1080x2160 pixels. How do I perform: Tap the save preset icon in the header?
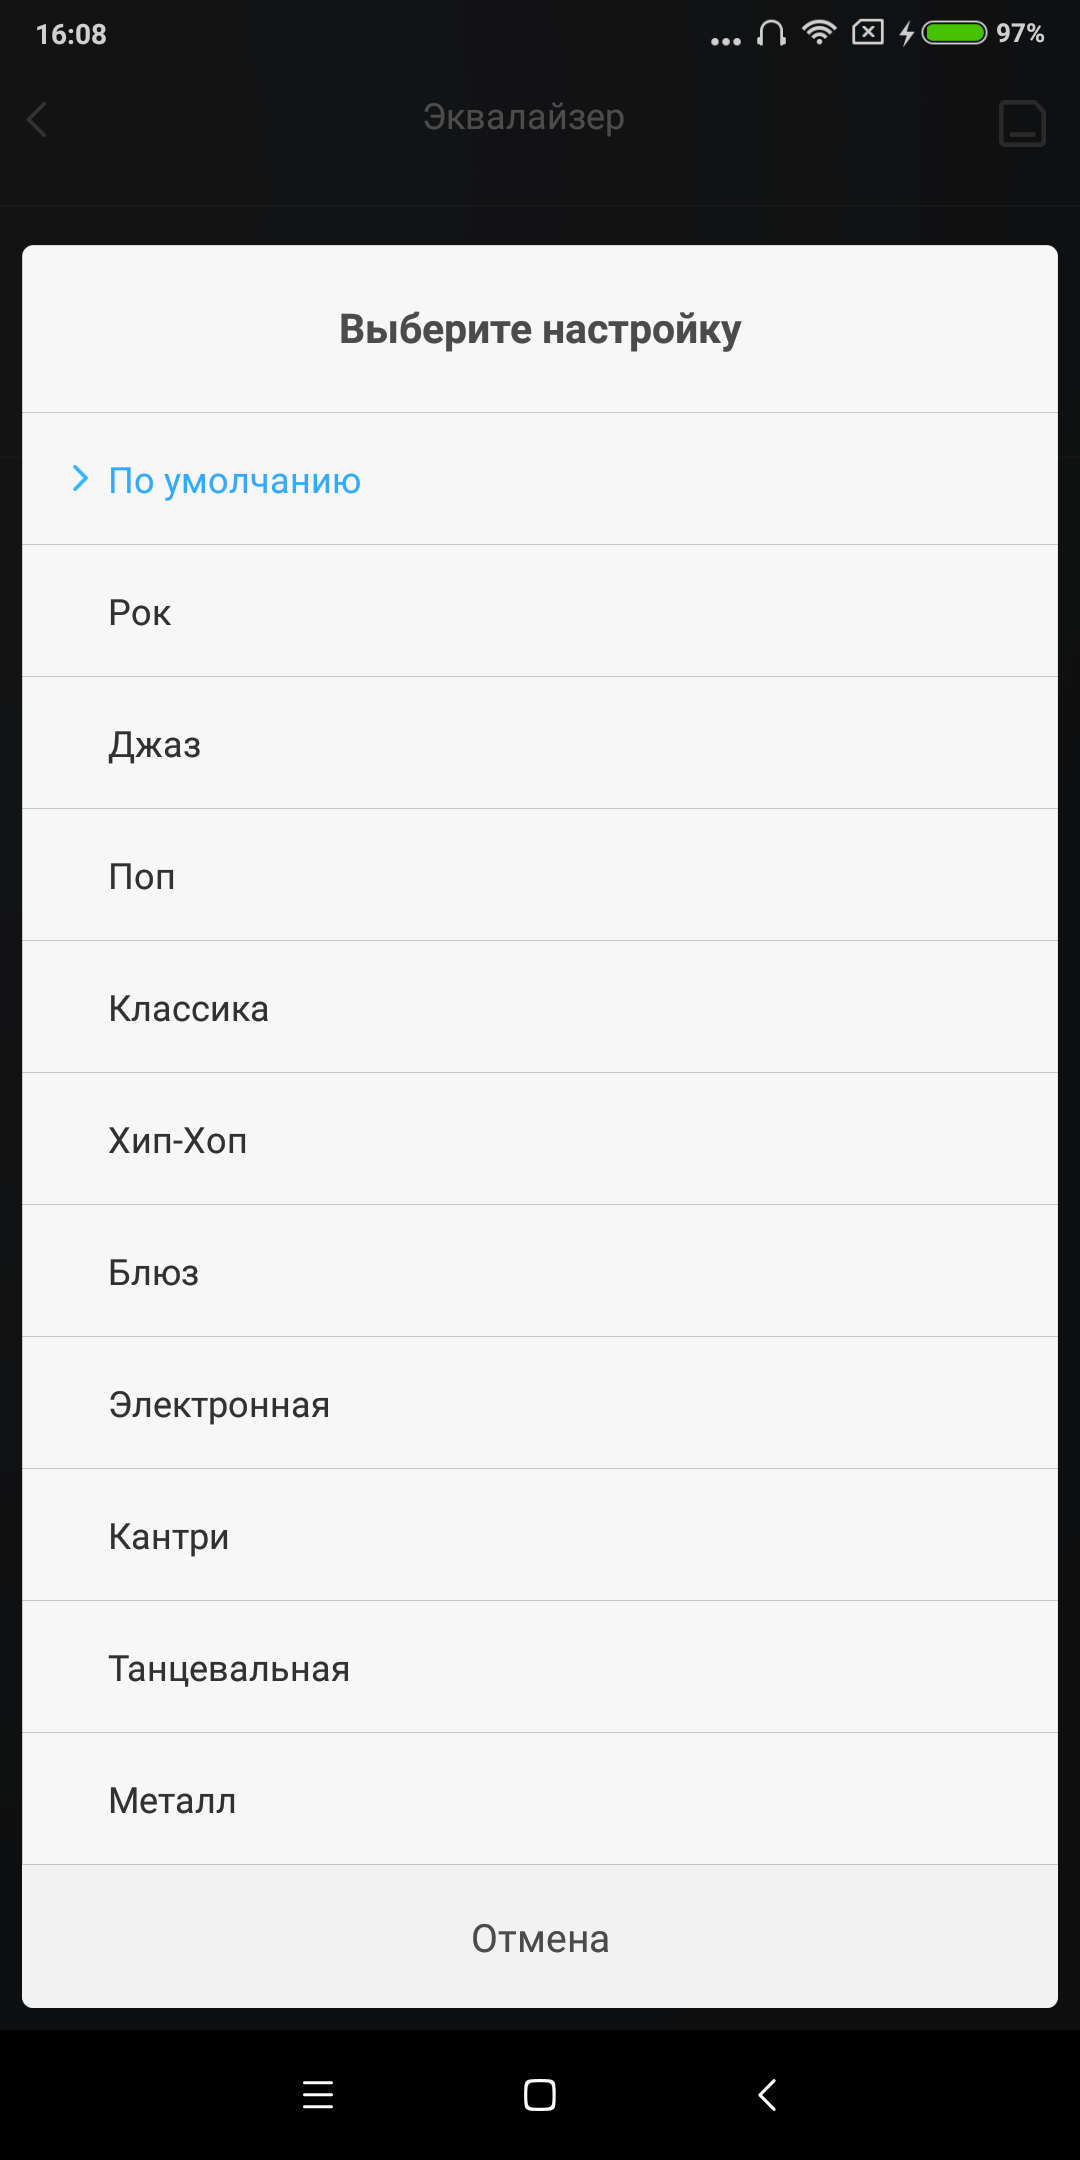1022,124
